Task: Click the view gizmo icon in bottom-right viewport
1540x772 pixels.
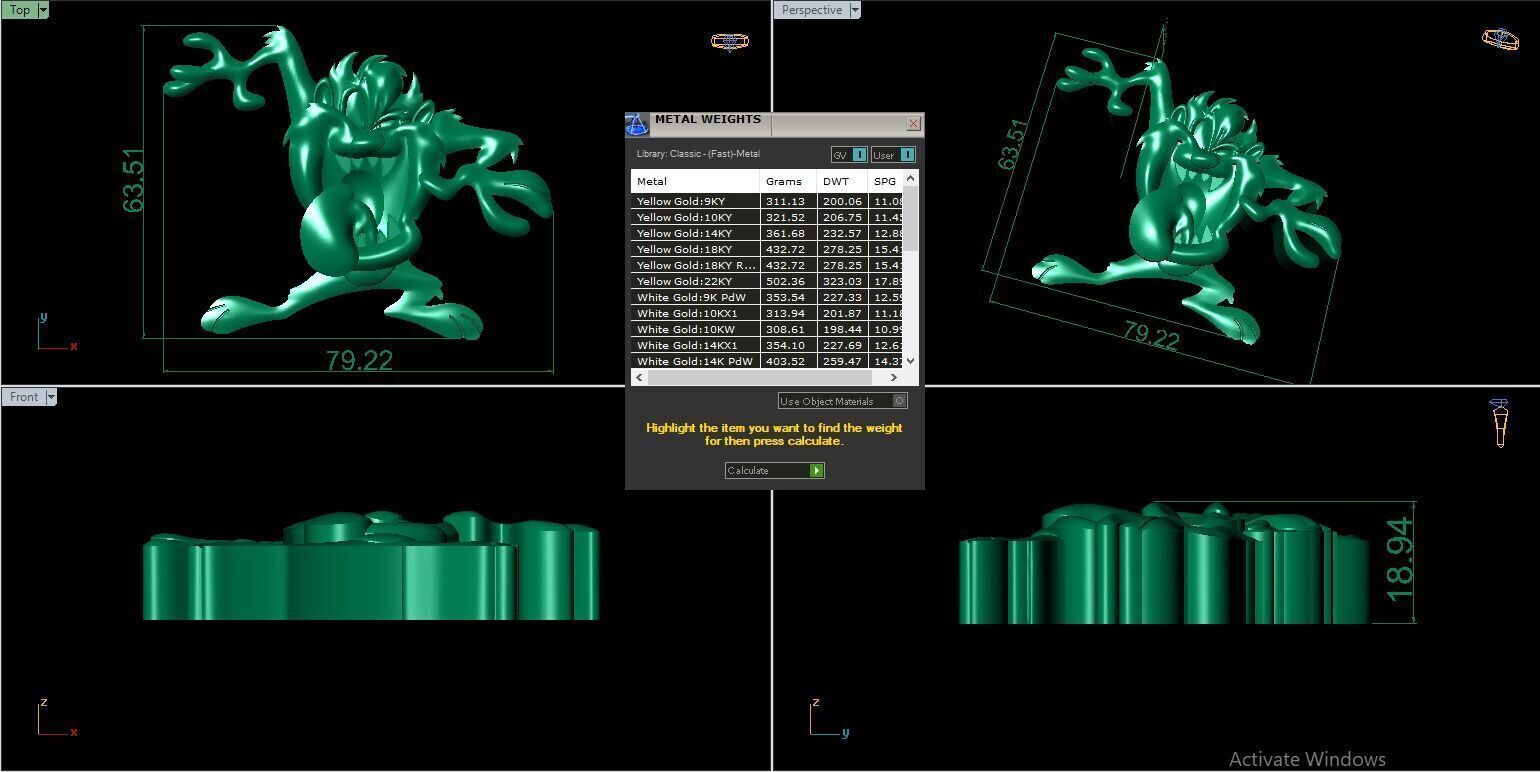Action: 1500,423
